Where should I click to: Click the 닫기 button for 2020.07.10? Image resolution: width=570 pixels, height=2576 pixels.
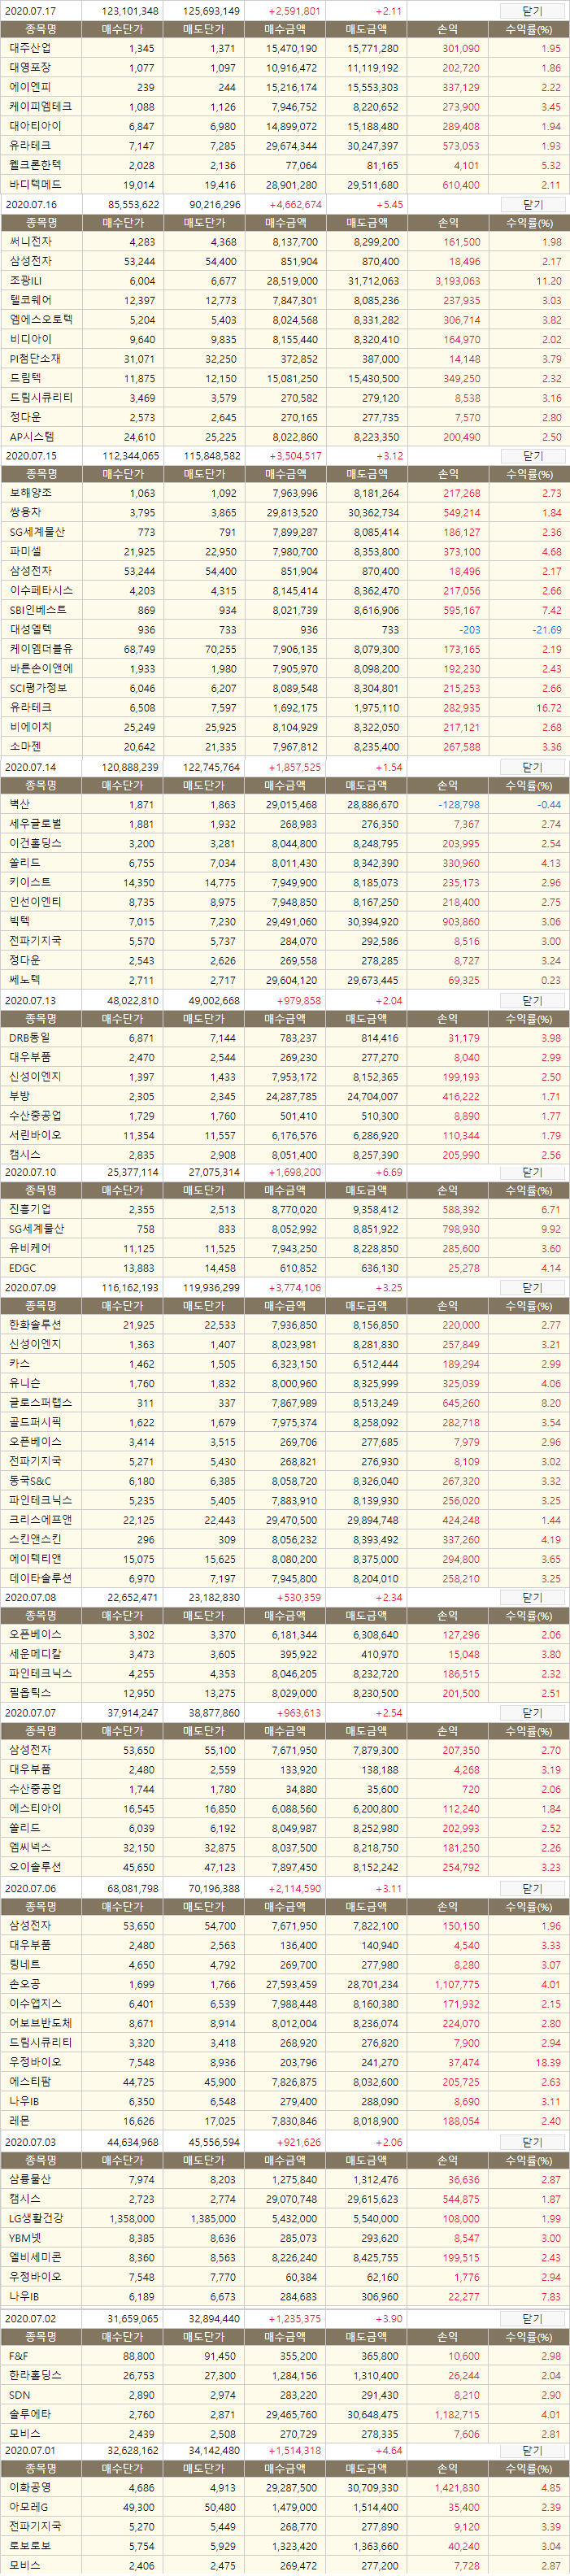[x=533, y=1172]
